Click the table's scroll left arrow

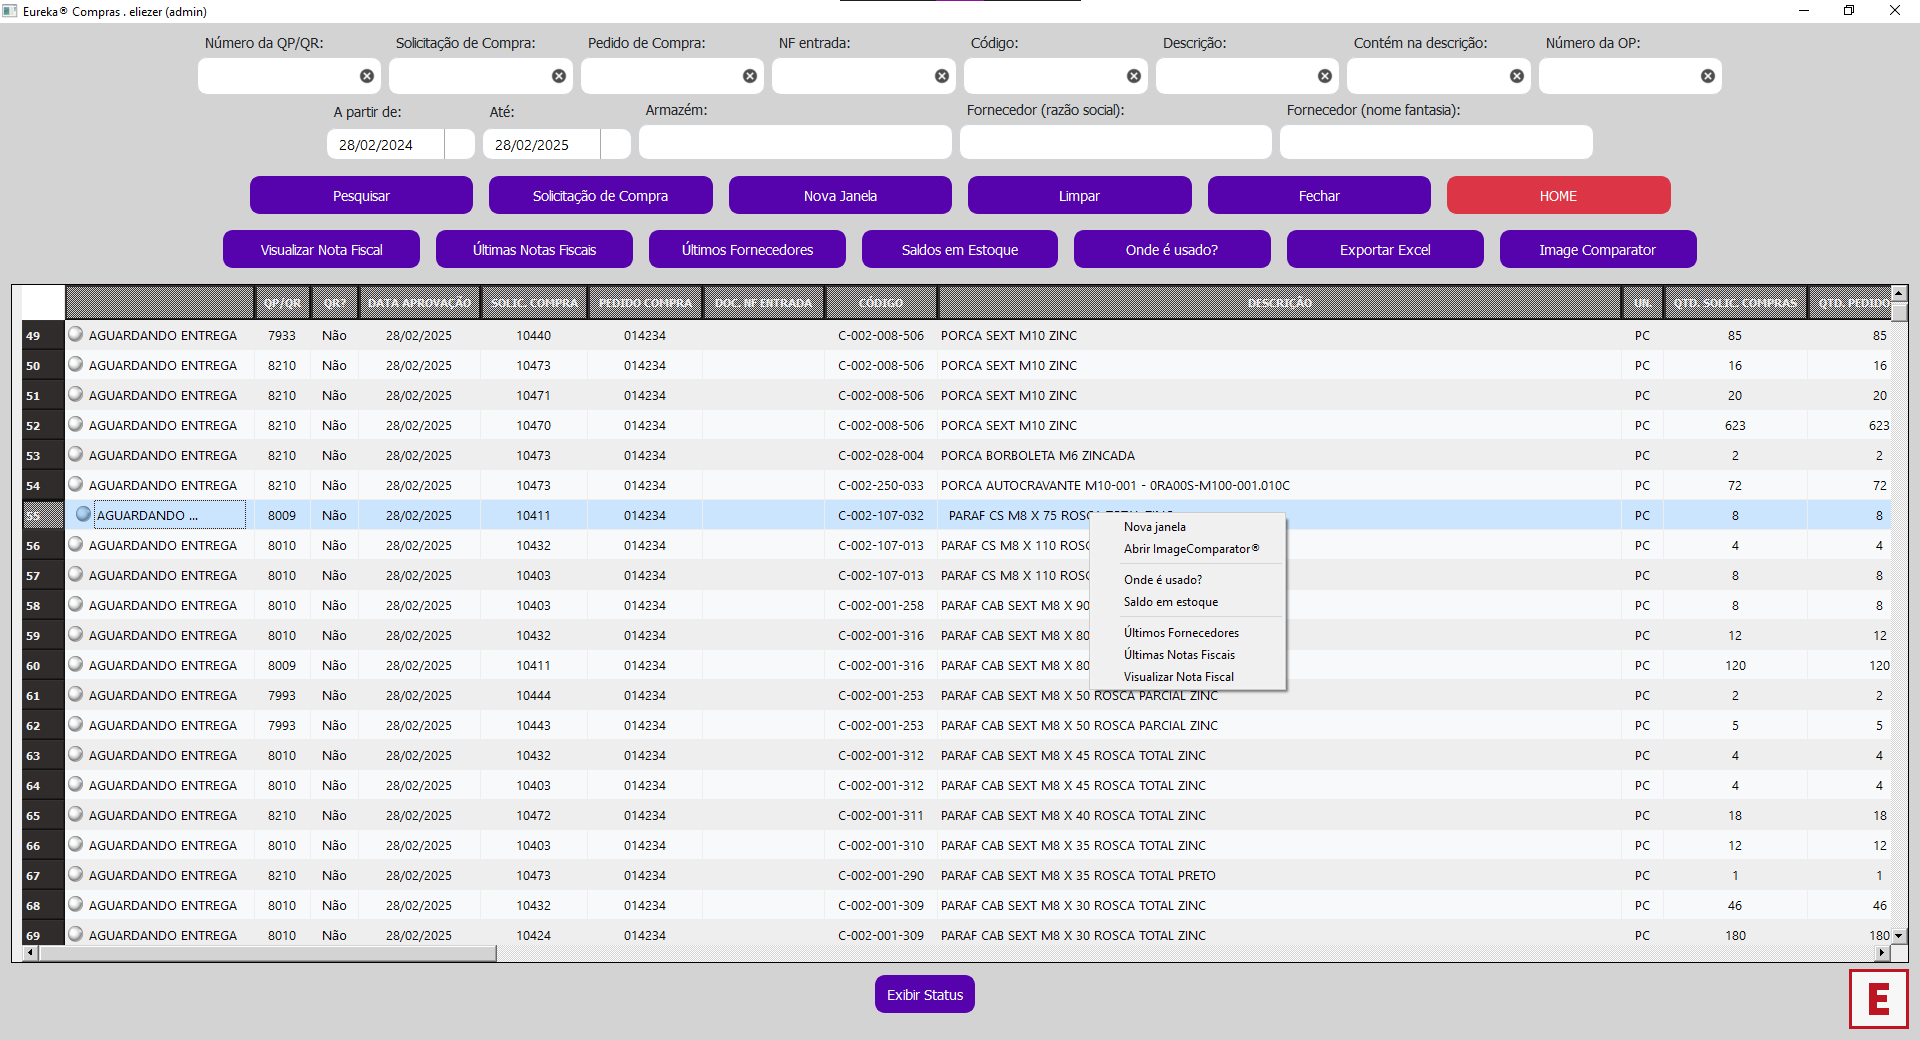point(30,953)
